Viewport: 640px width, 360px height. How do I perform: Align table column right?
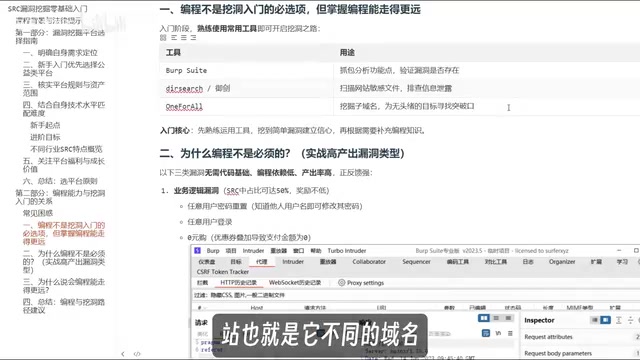(193, 38)
